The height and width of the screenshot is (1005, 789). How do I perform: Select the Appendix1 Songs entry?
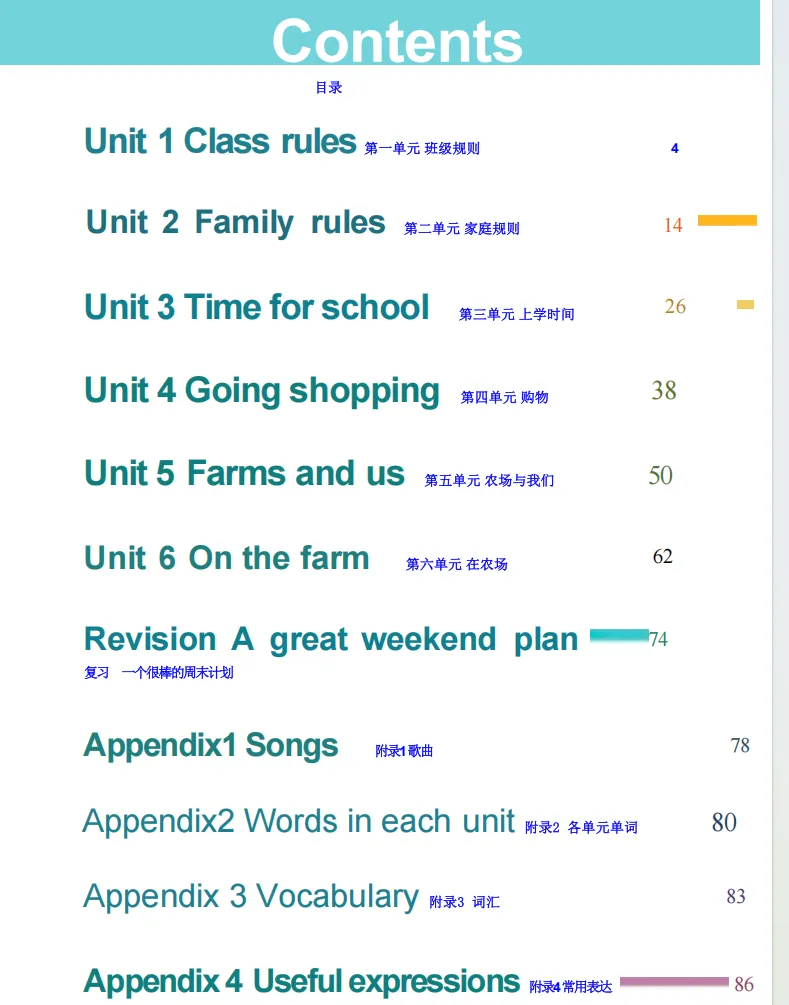(211, 745)
